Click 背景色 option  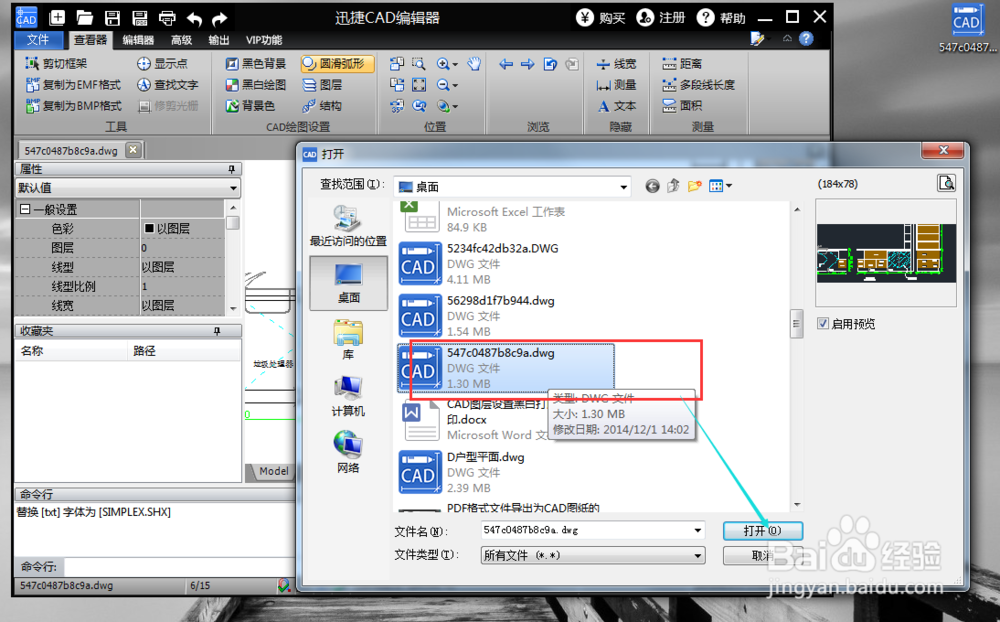coord(250,106)
